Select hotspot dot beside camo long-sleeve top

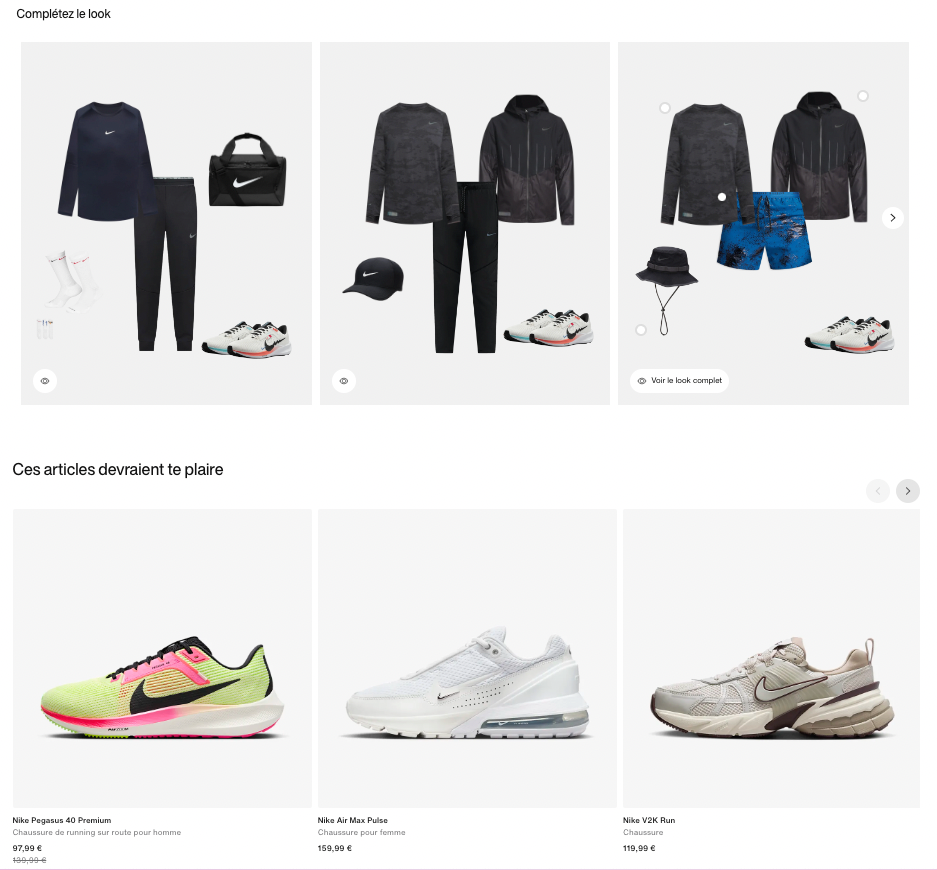click(665, 108)
